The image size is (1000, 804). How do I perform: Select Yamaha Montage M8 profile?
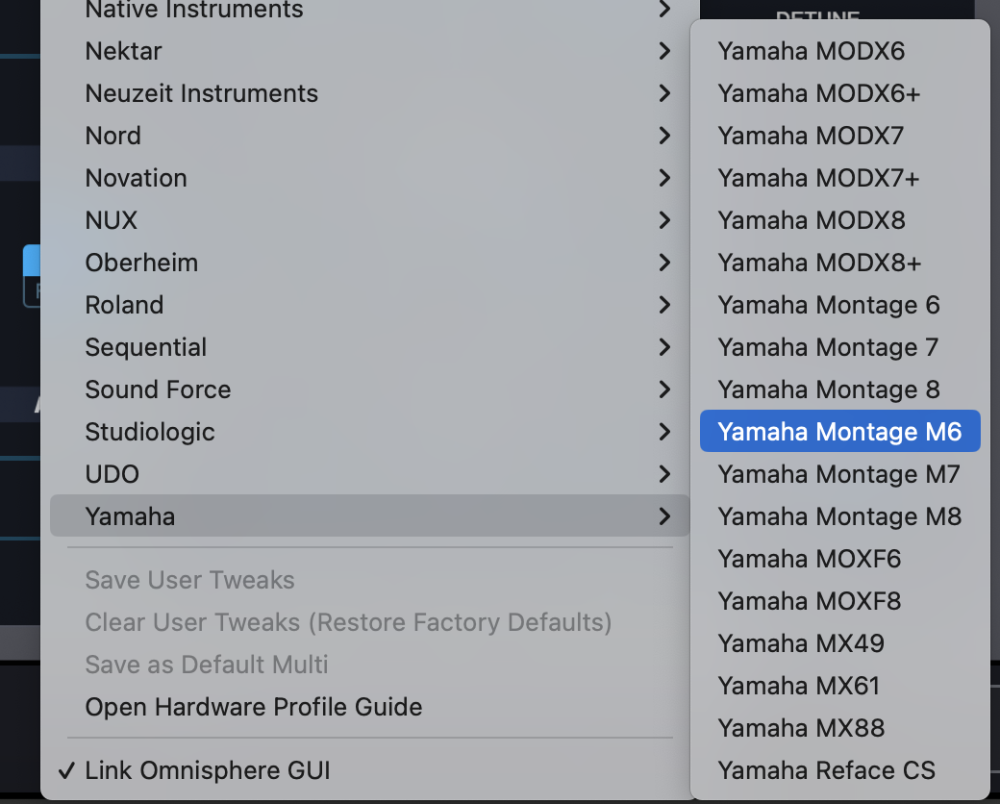839,517
